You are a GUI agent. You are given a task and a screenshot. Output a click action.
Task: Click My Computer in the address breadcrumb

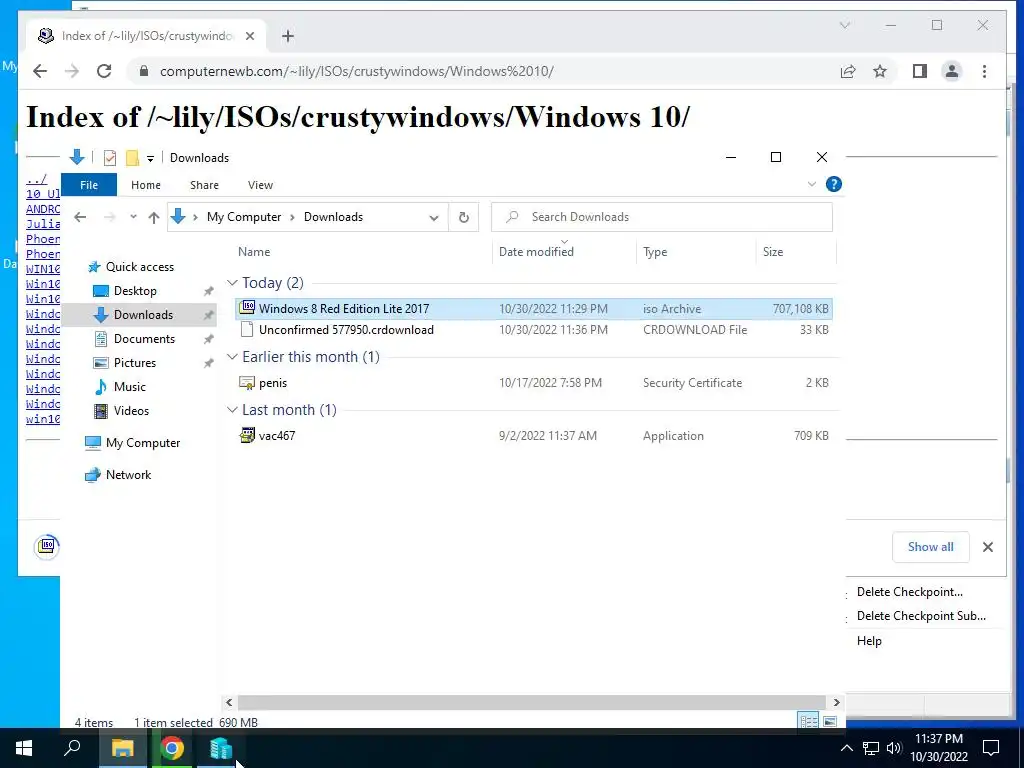(244, 217)
